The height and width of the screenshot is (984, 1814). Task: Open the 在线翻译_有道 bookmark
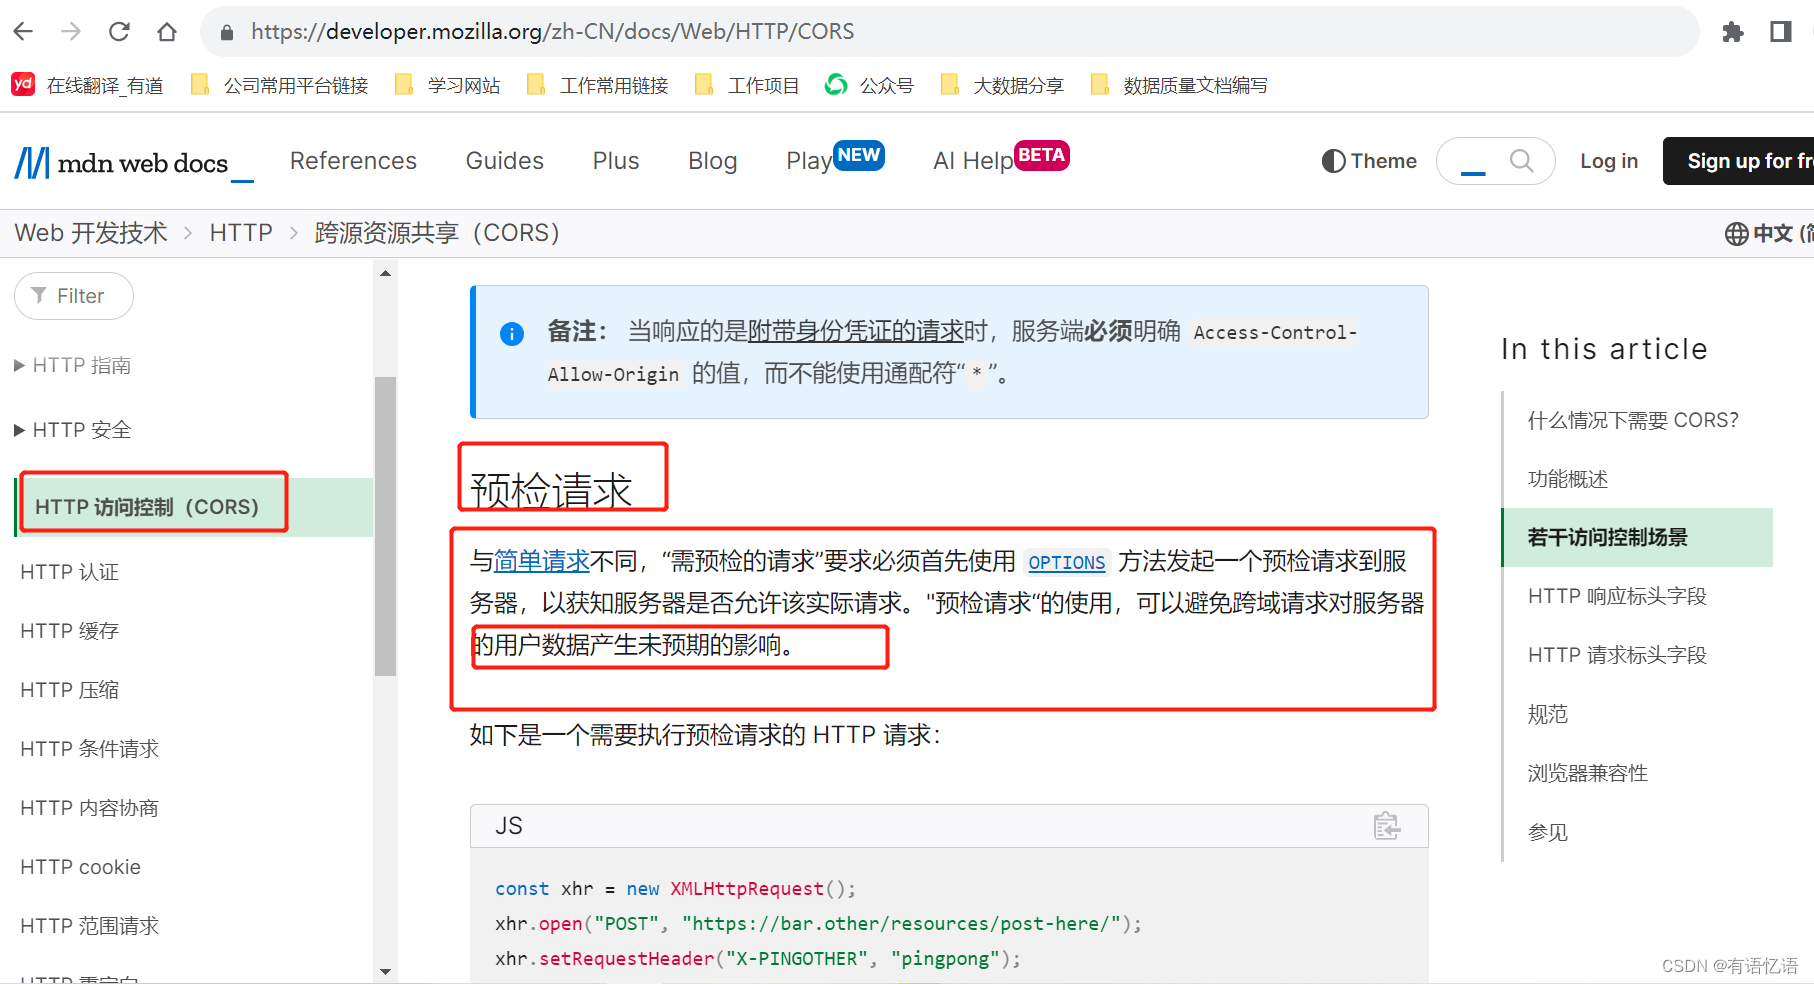pos(88,85)
